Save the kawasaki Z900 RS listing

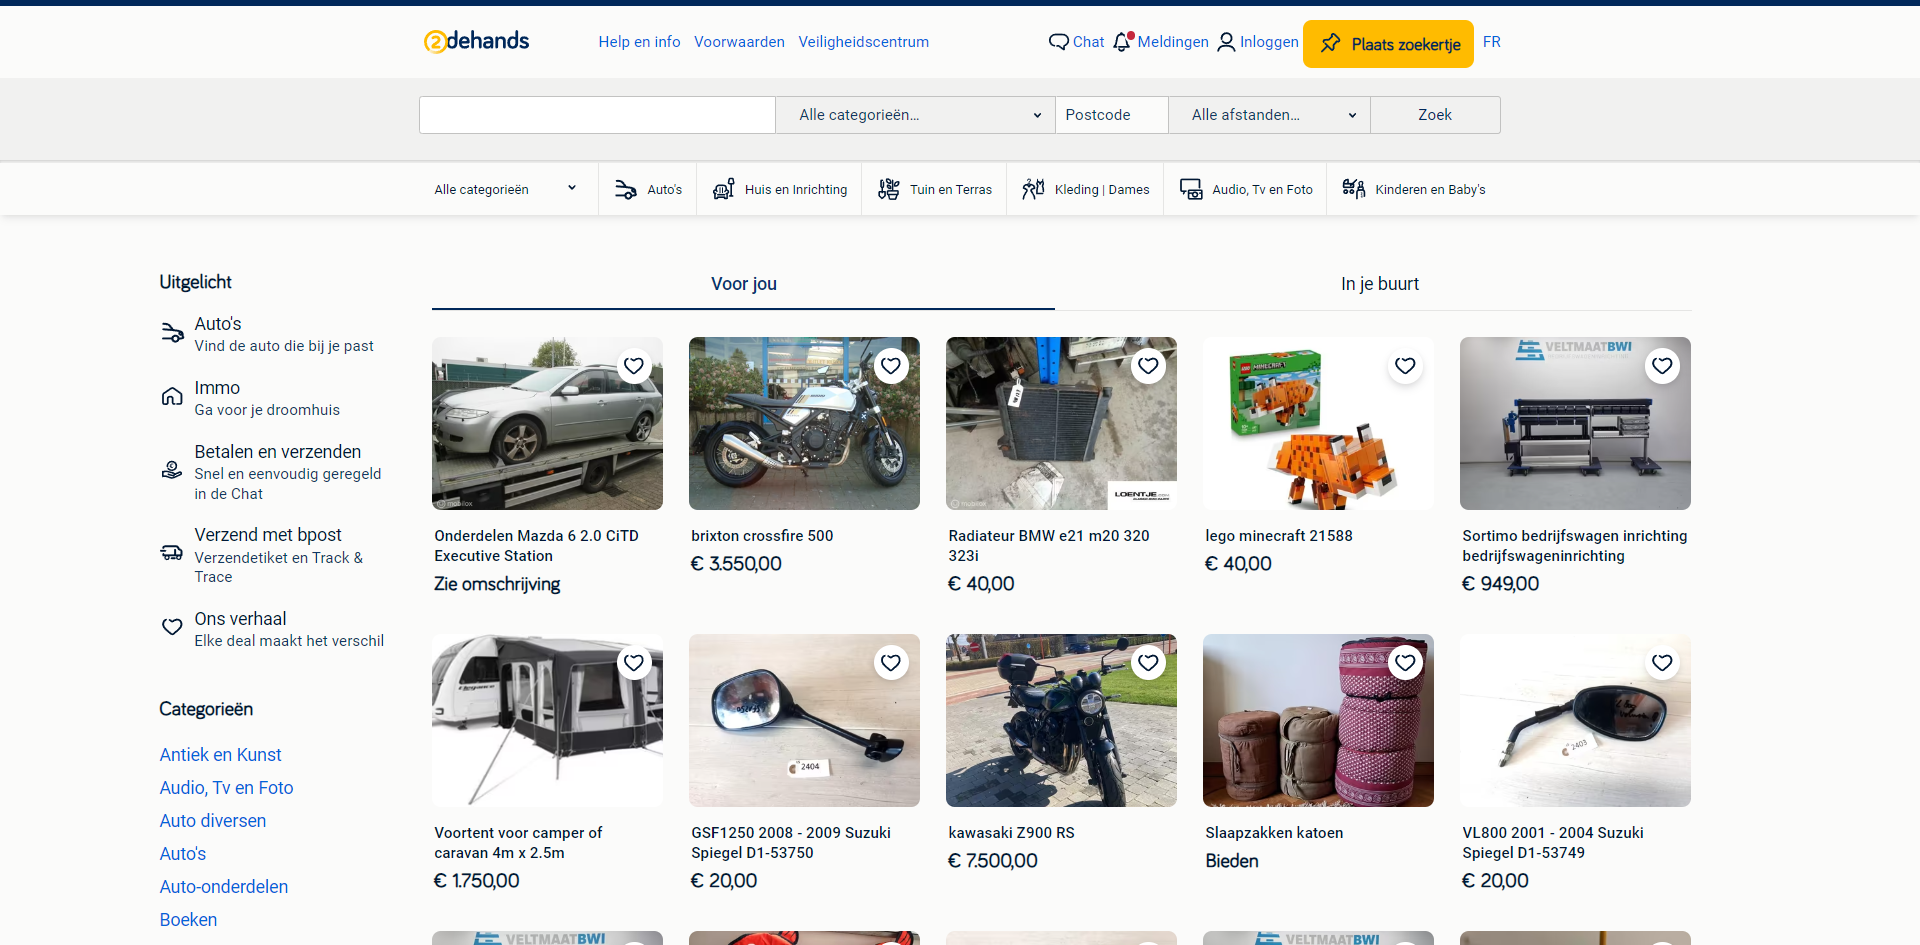pyautogui.click(x=1148, y=663)
